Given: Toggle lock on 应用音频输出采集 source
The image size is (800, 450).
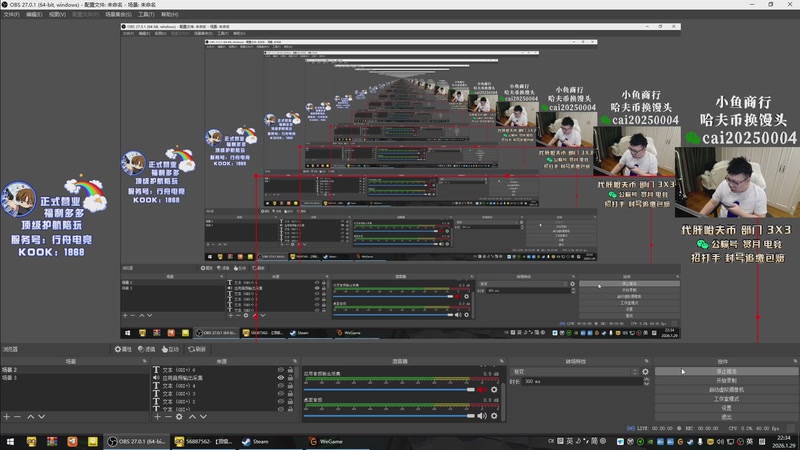Looking at the screenshot, I should (290, 378).
